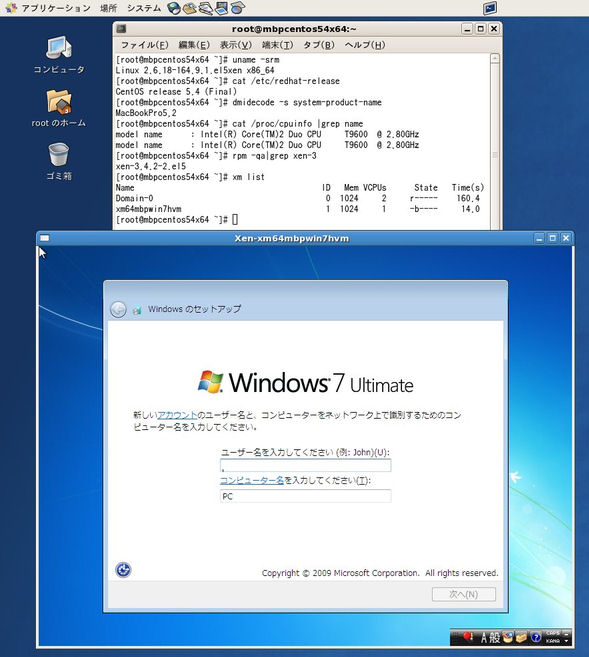Click the 'xm64mbpwin7hvm' row in xm list output
This screenshot has width=589, height=657.
298,209
